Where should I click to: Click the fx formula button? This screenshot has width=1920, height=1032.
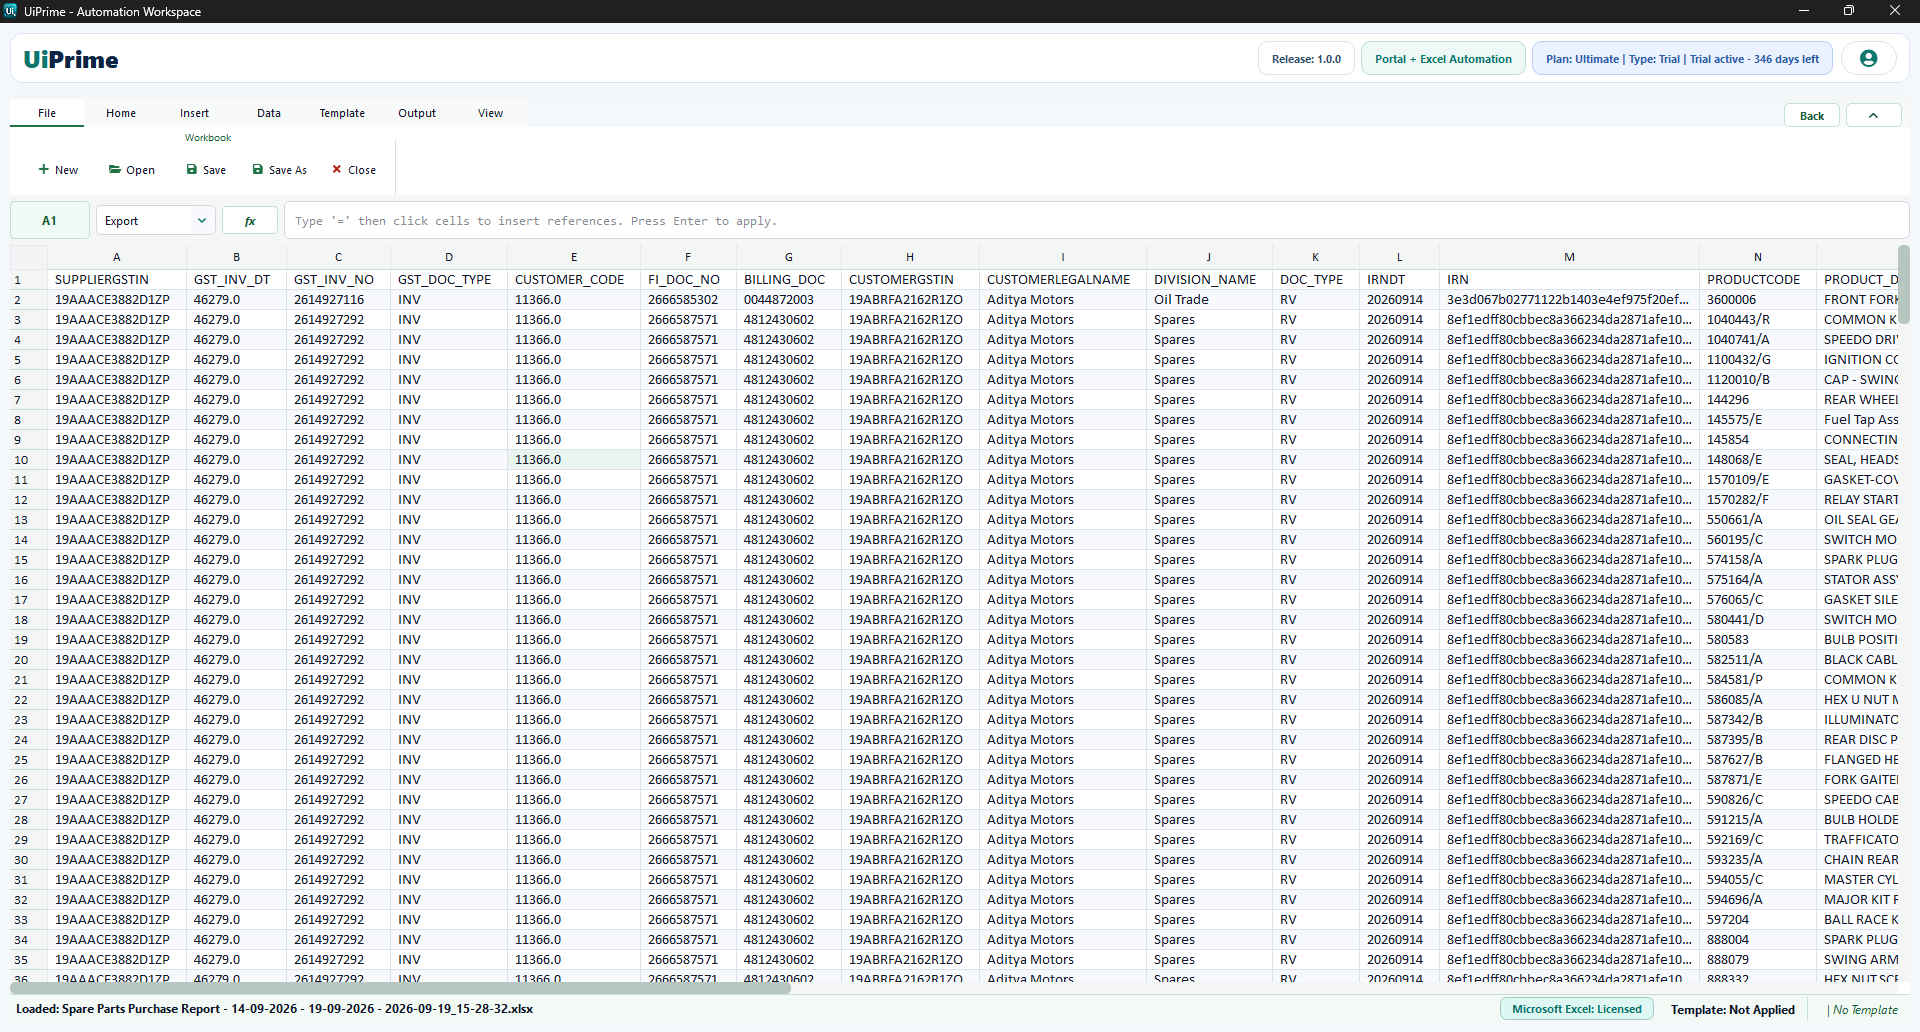[x=250, y=221]
